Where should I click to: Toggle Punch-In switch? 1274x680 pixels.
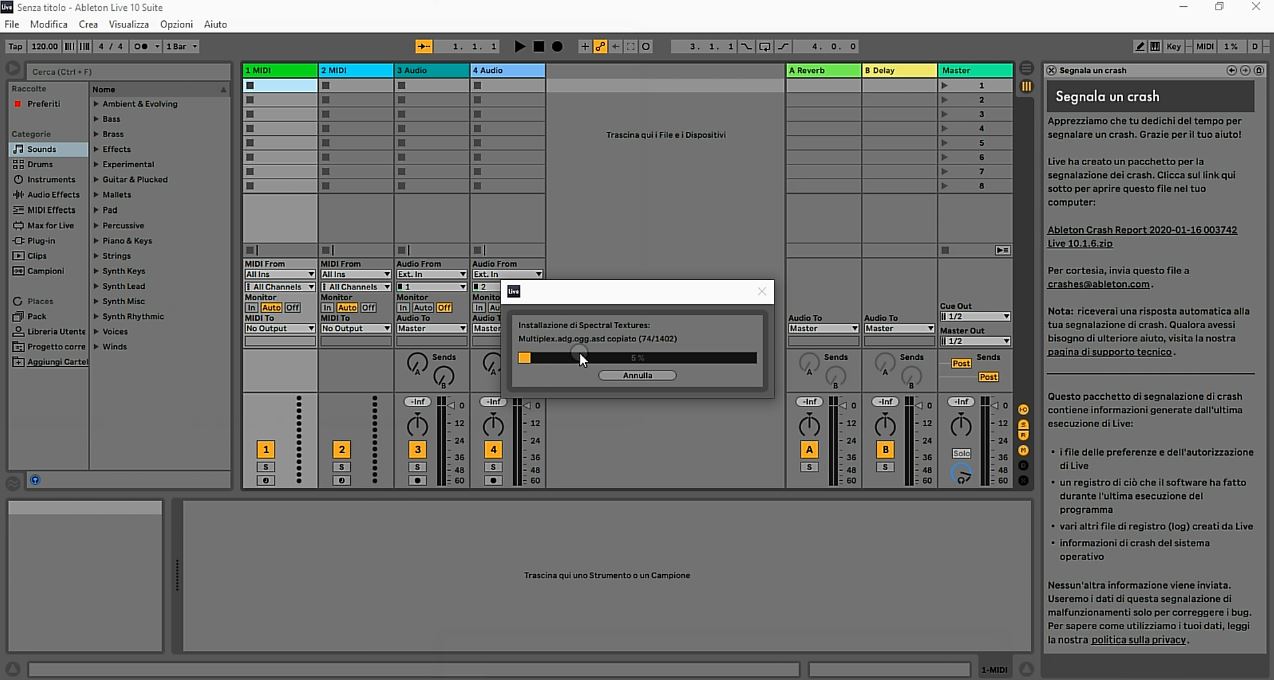click(747, 46)
